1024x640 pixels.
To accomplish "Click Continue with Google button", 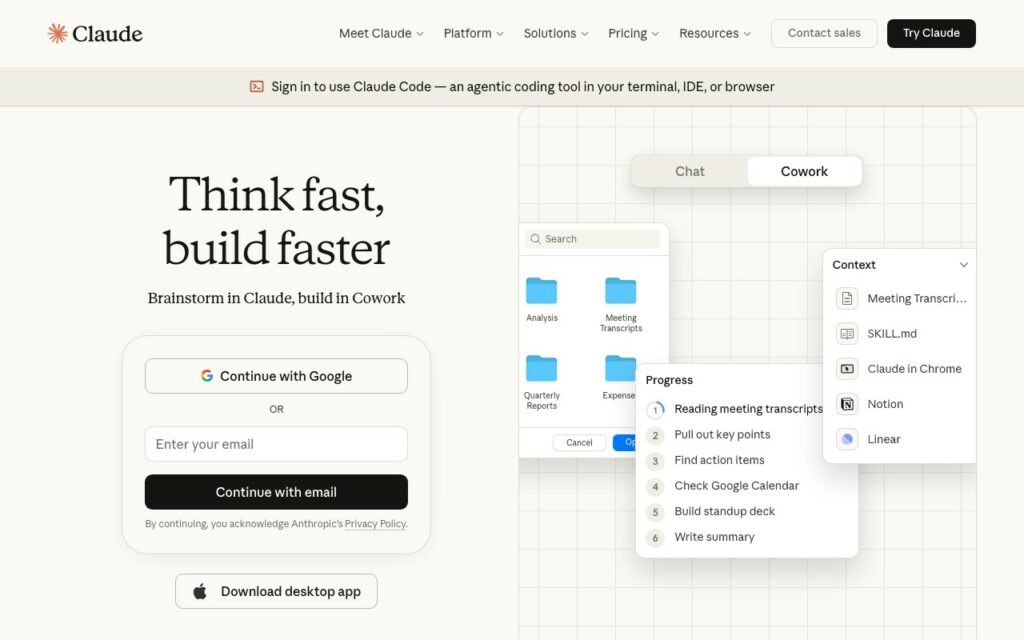I will (276, 376).
